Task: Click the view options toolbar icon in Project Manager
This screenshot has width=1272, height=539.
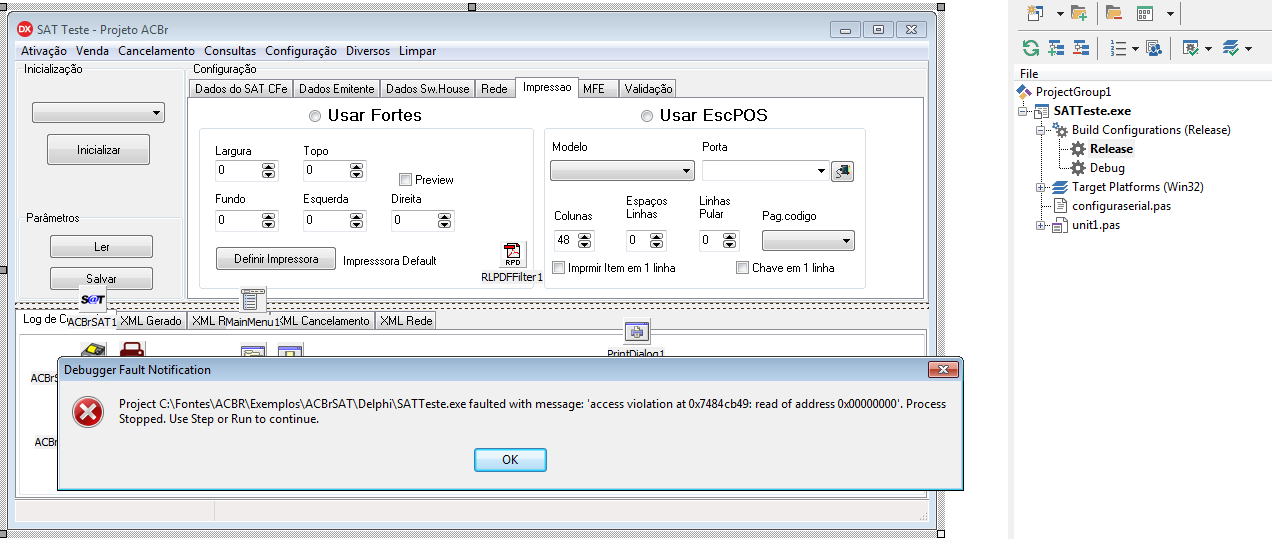Action: point(1145,13)
